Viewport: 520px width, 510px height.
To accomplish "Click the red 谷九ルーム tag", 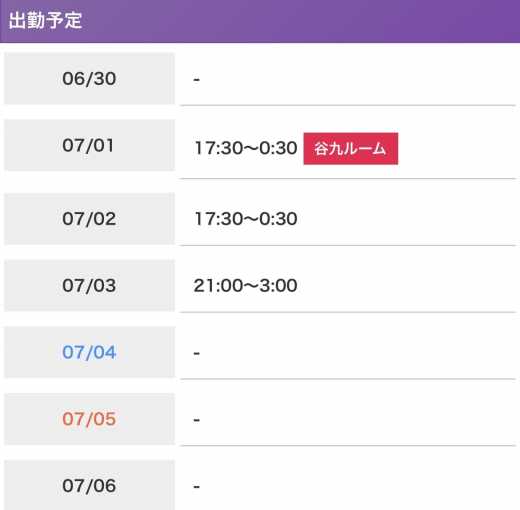I will tap(351, 149).
